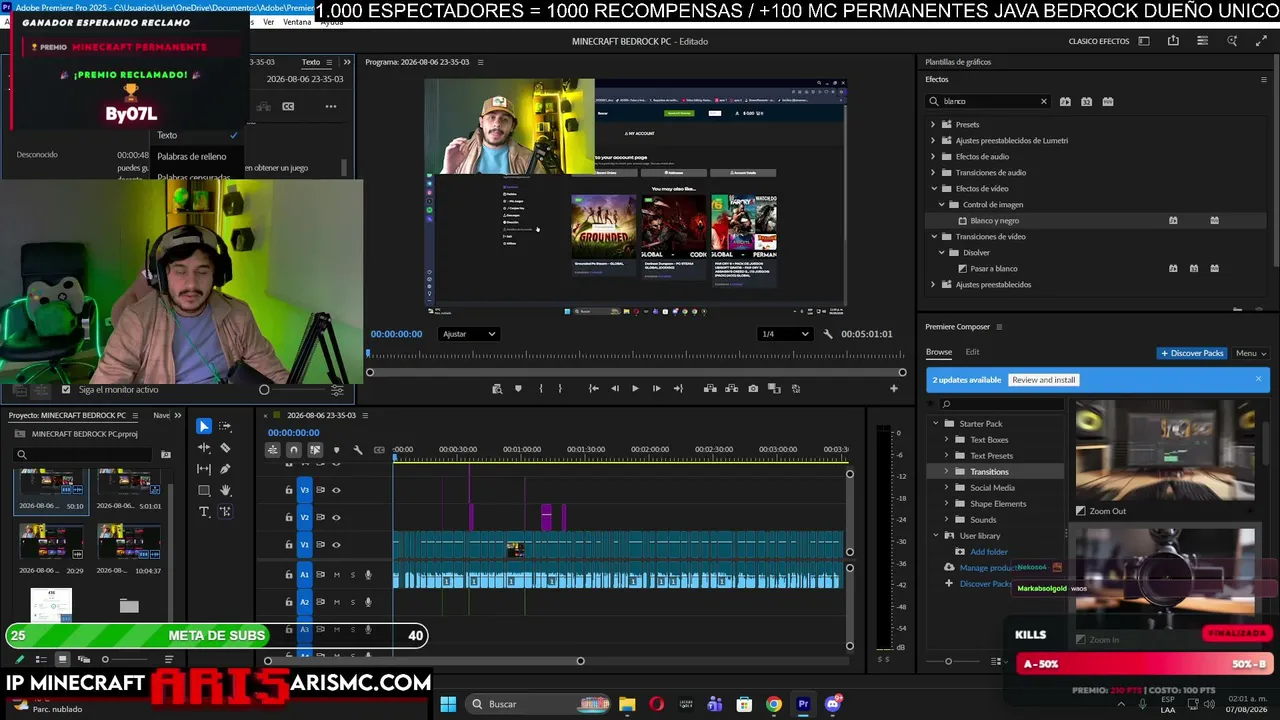
Task: Step back one frame in Program Monitor
Action: coord(615,388)
